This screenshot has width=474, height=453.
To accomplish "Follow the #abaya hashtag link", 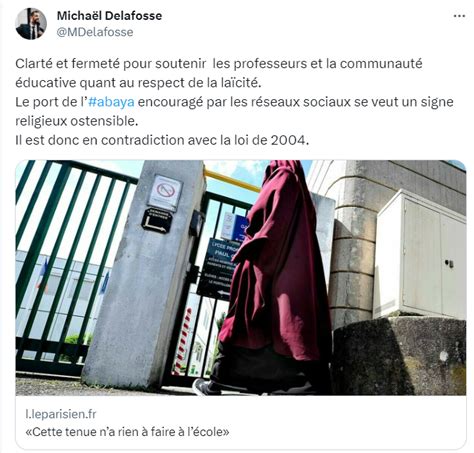I will point(111,102).
